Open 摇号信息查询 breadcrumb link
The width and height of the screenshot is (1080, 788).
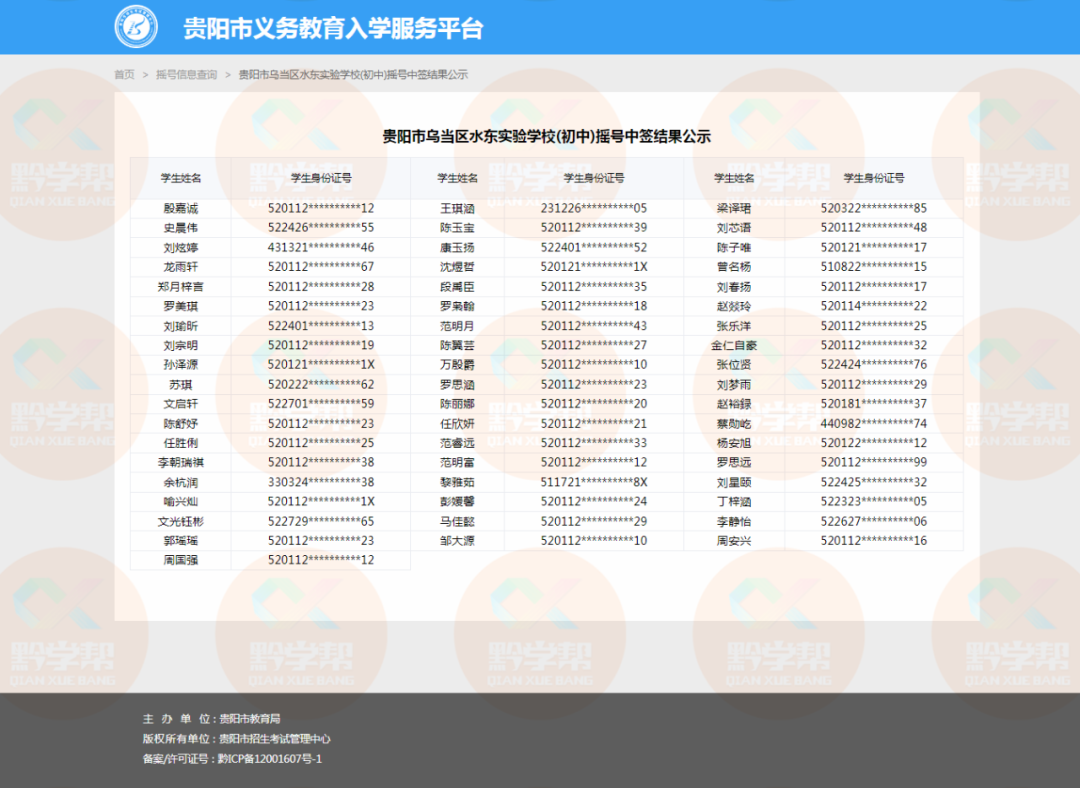pyautogui.click(x=186, y=74)
